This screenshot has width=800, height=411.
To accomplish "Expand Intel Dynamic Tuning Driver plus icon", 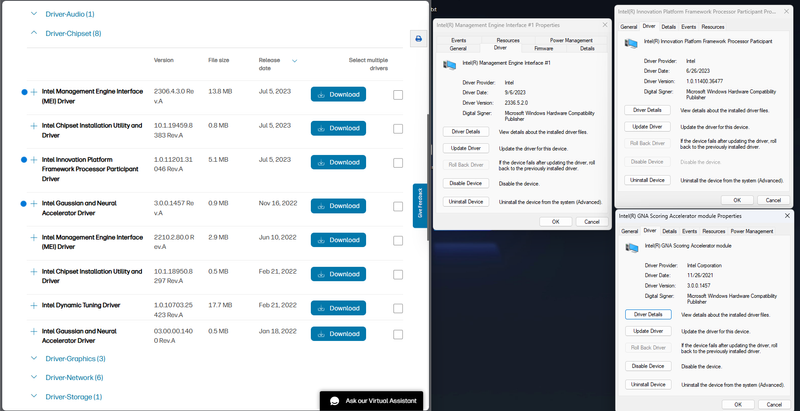I will 34,306.
